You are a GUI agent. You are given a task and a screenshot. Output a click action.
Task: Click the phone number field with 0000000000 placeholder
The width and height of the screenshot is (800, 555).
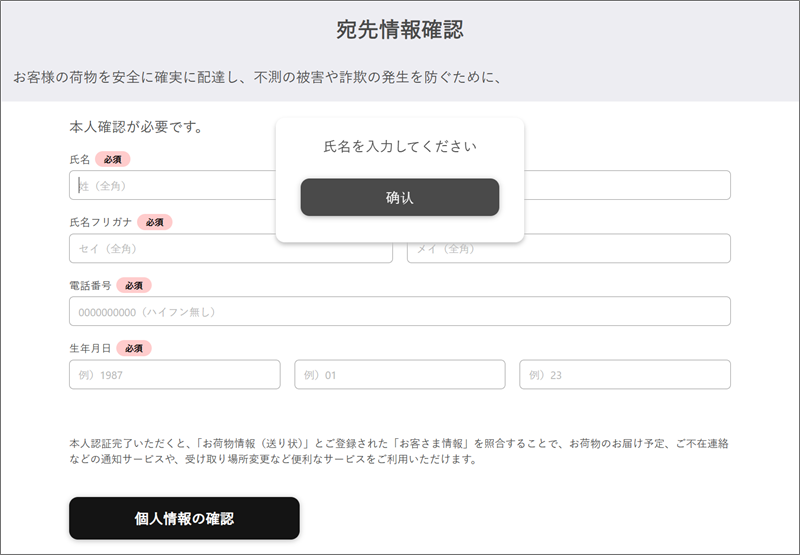[x=399, y=311]
